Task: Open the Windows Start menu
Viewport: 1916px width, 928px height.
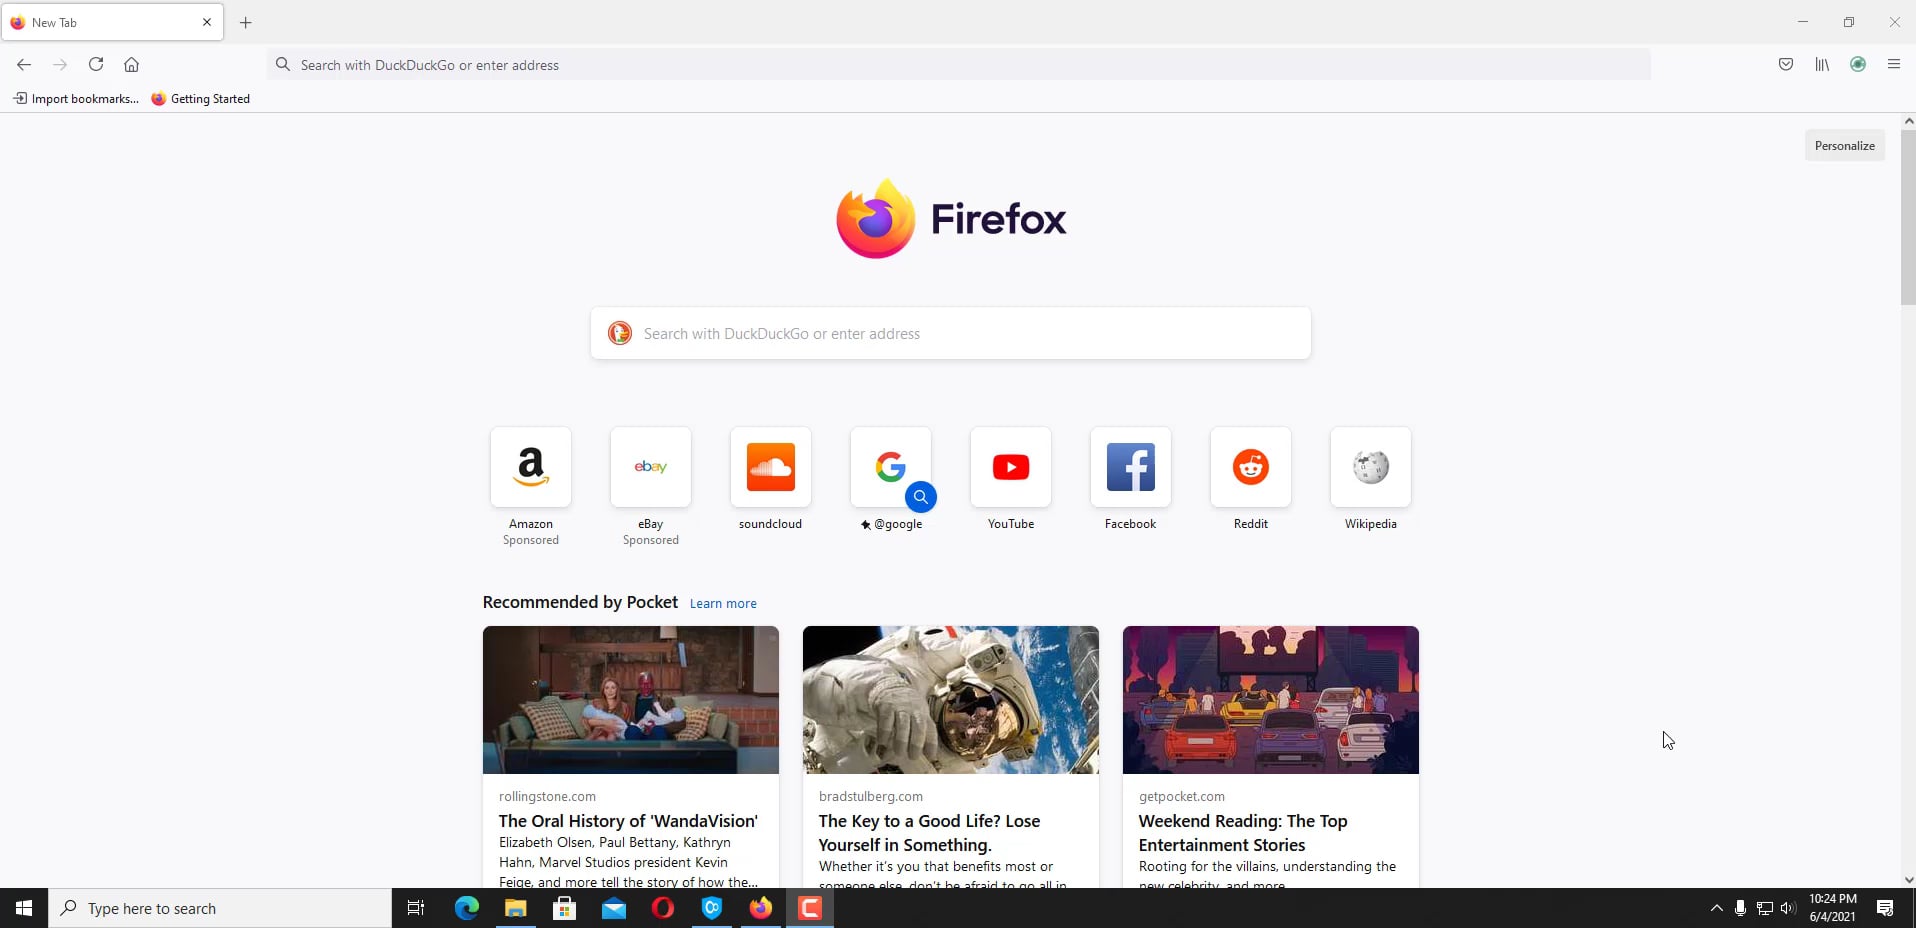Action: tap(24, 908)
